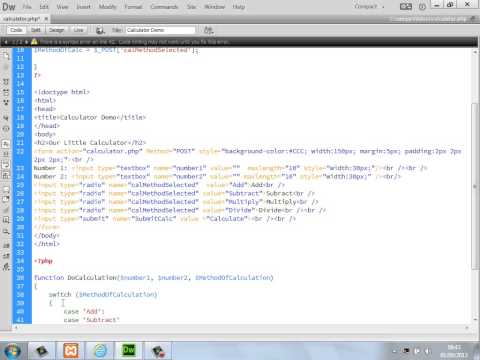Click the horizontal scroll-left arrow below code
480x360 pixels.
[x=16, y=328]
